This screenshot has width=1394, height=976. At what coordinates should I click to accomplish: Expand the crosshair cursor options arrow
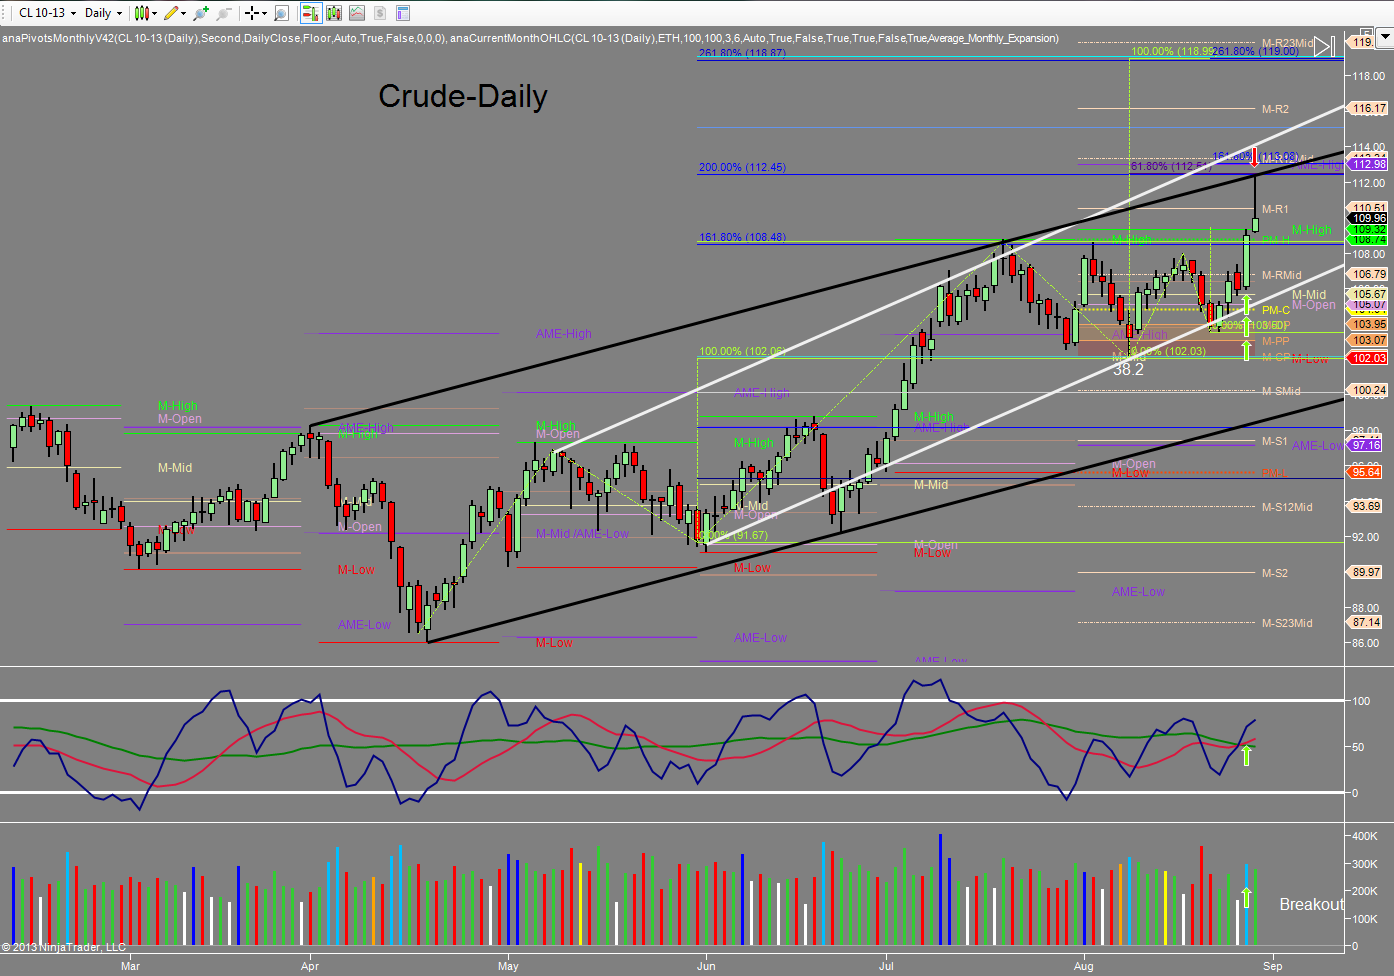pyautogui.click(x=264, y=13)
